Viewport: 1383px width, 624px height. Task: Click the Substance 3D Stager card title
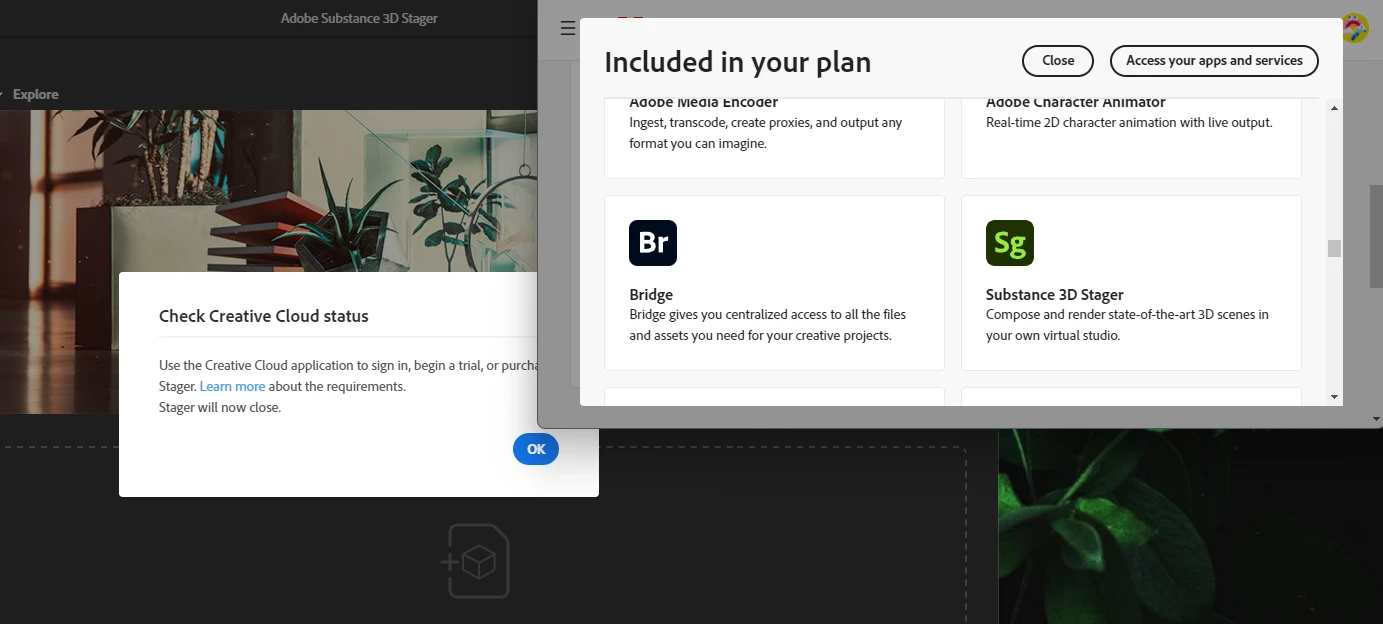point(1055,295)
